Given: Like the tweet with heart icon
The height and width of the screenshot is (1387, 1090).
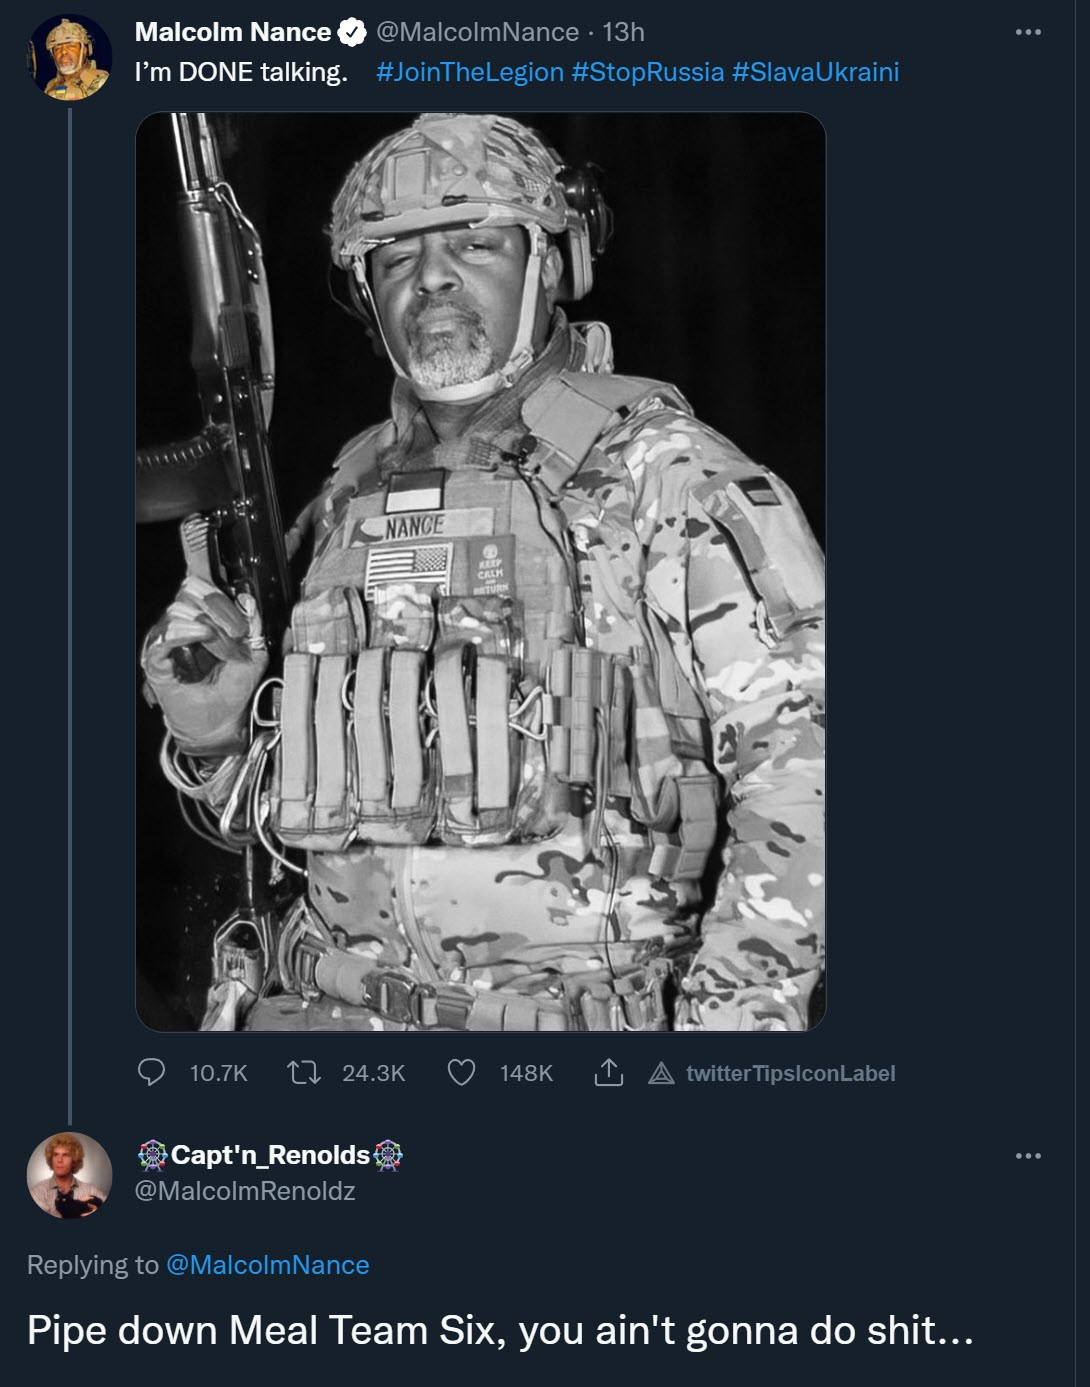Looking at the screenshot, I should coord(461,1073).
